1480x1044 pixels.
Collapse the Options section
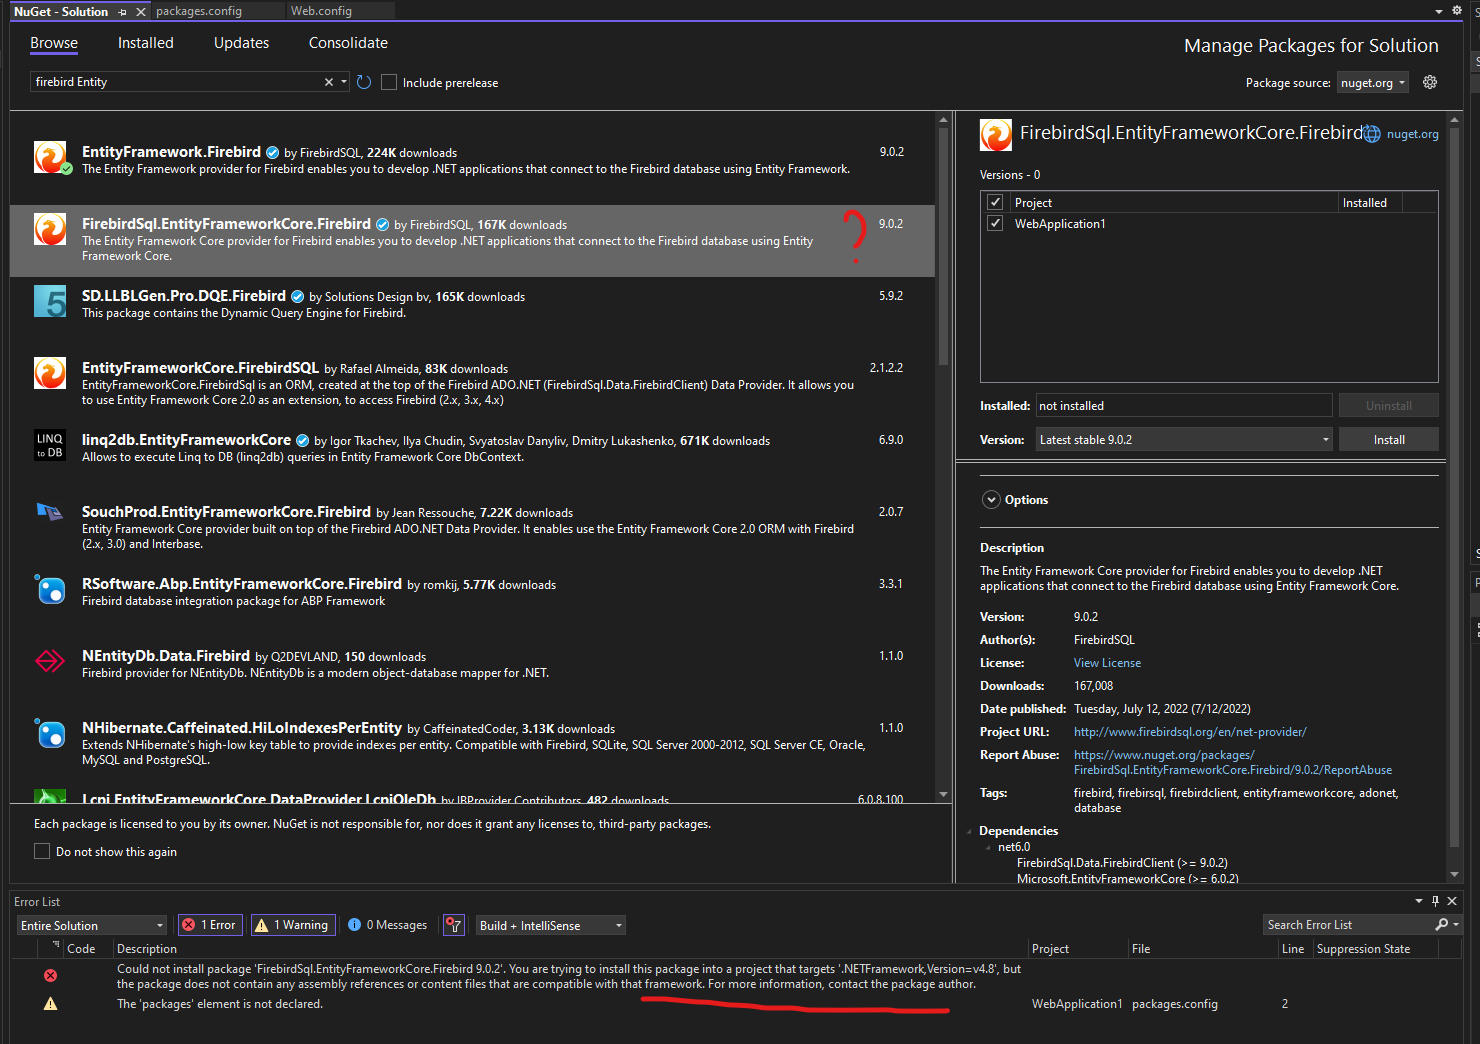pos(991,500)
